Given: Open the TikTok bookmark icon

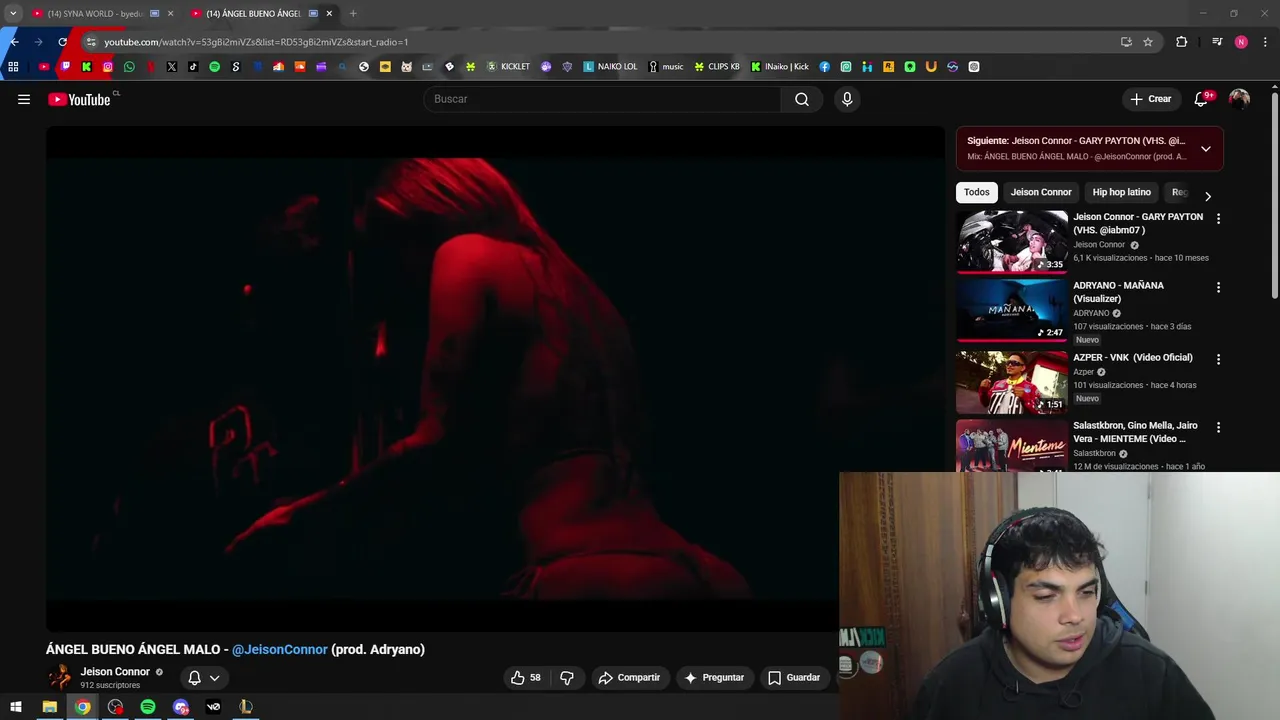Looking at the screenshot, I should (193, 67).
